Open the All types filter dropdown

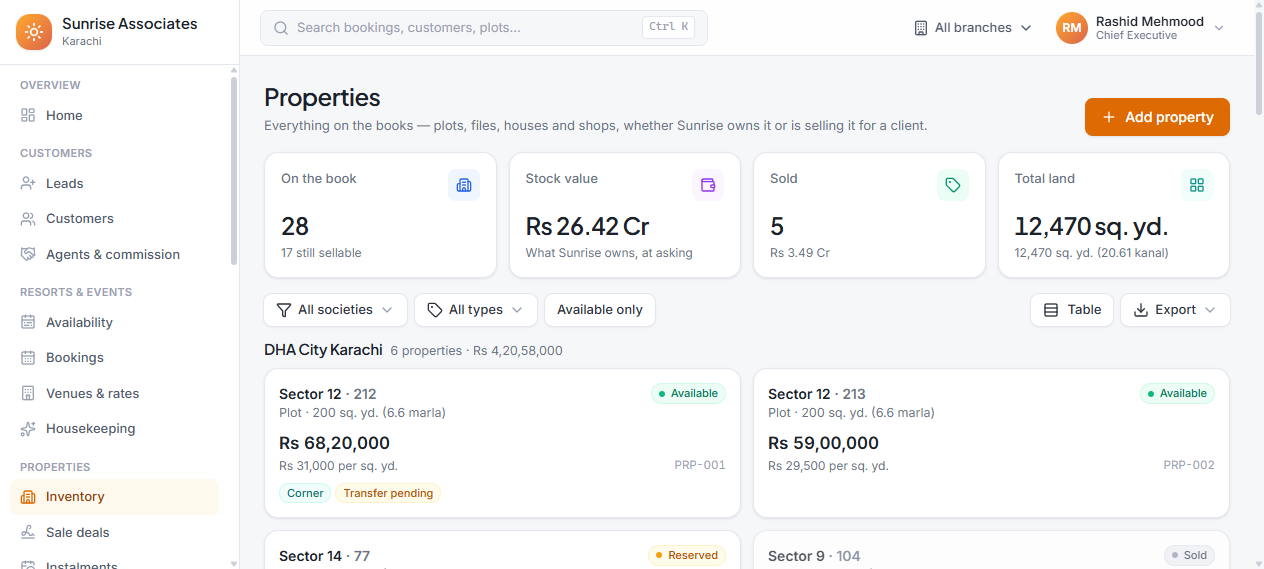click(476, 310)
